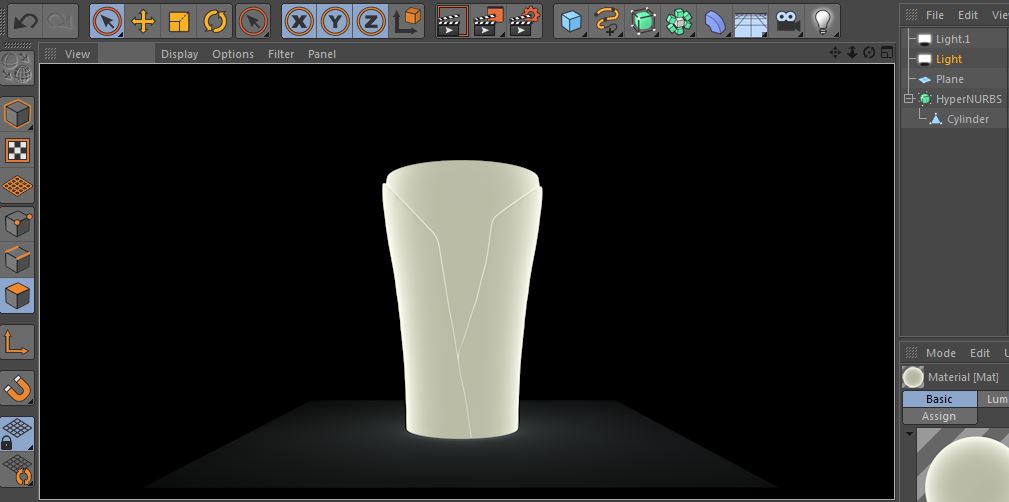Open Attribute Manager Mode menu
The width and height of the screenshot is (1009, 502).
pyautogui.click(x=940, y=353)
